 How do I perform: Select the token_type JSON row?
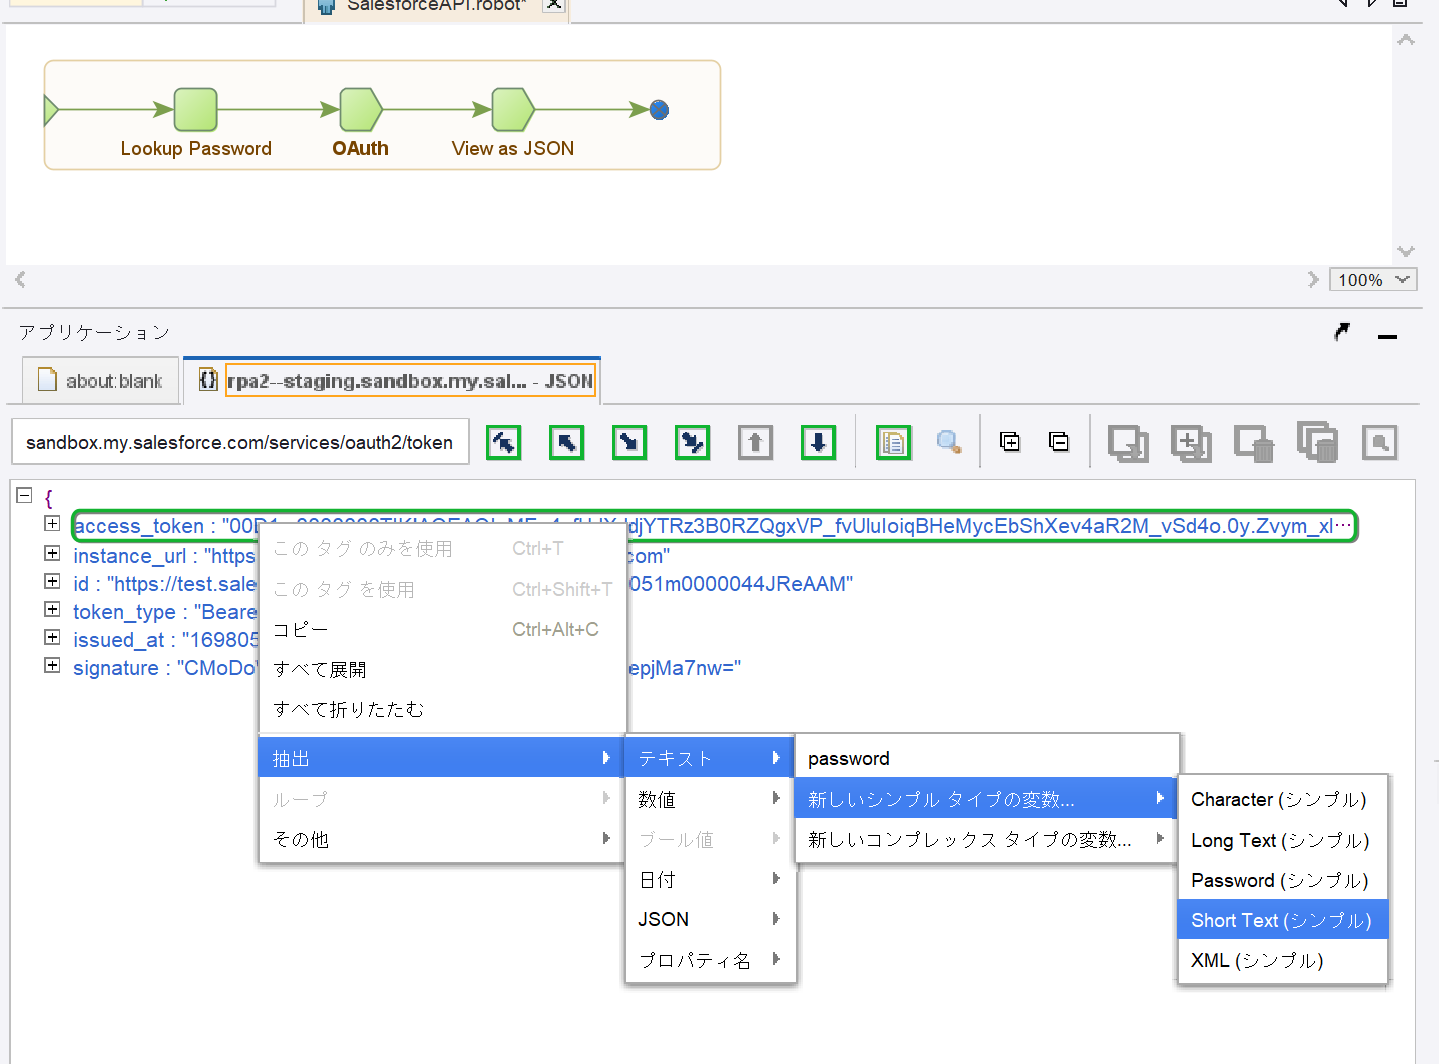165,612
